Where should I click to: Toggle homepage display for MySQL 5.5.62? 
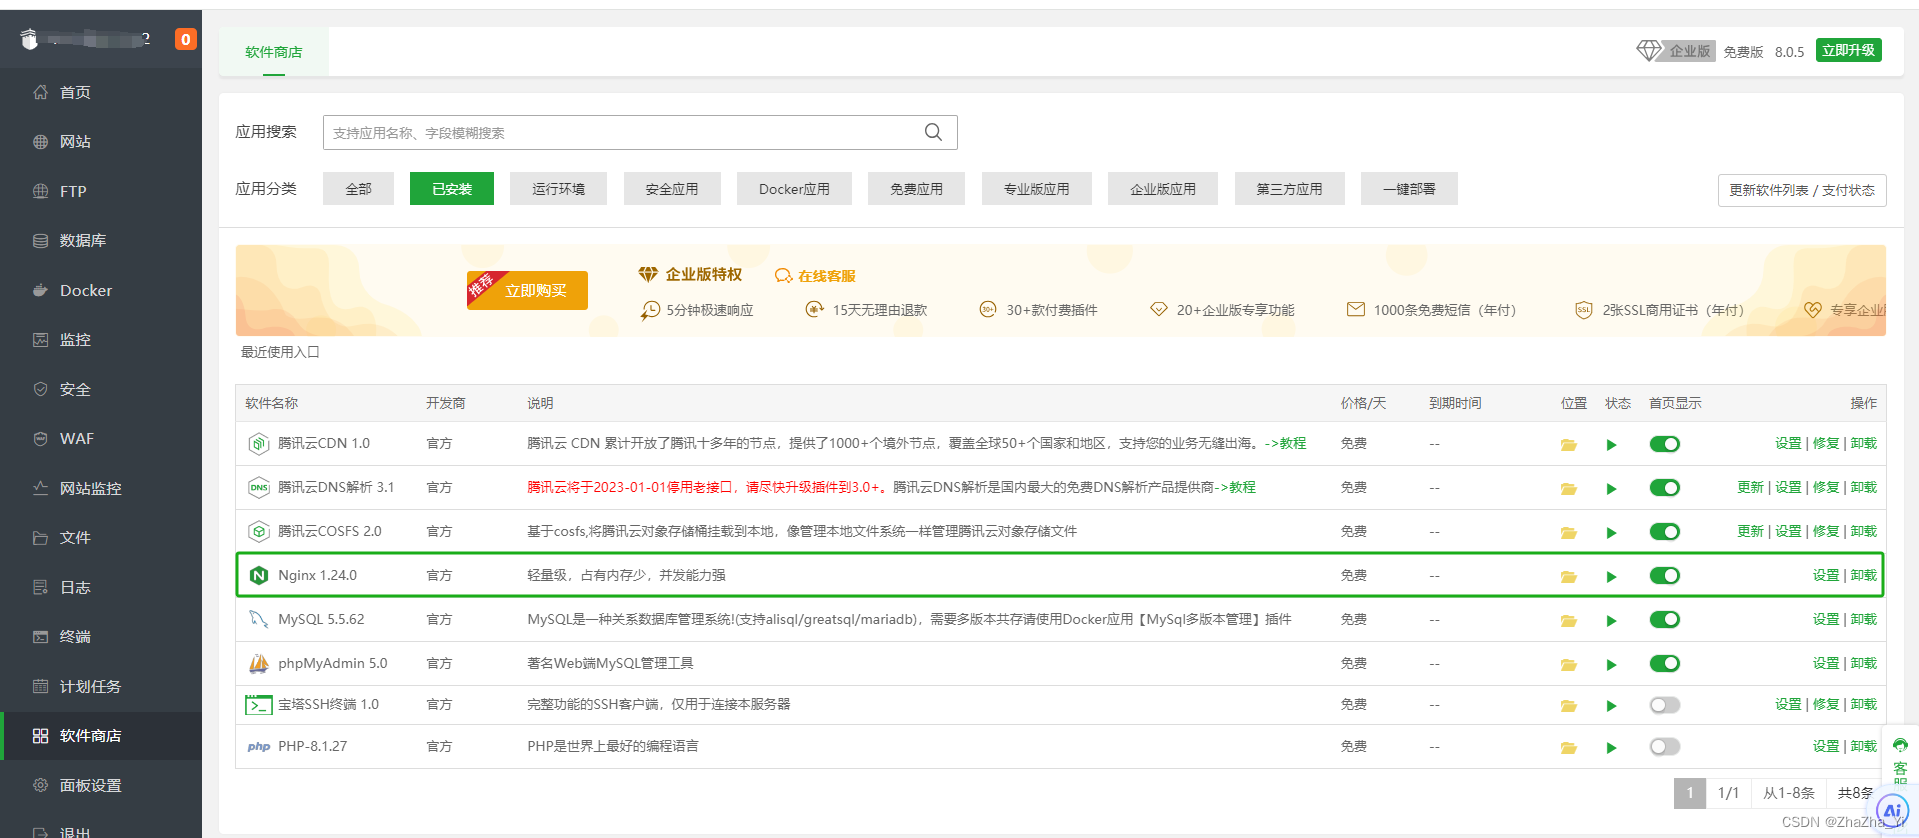tap(1664, 620)
